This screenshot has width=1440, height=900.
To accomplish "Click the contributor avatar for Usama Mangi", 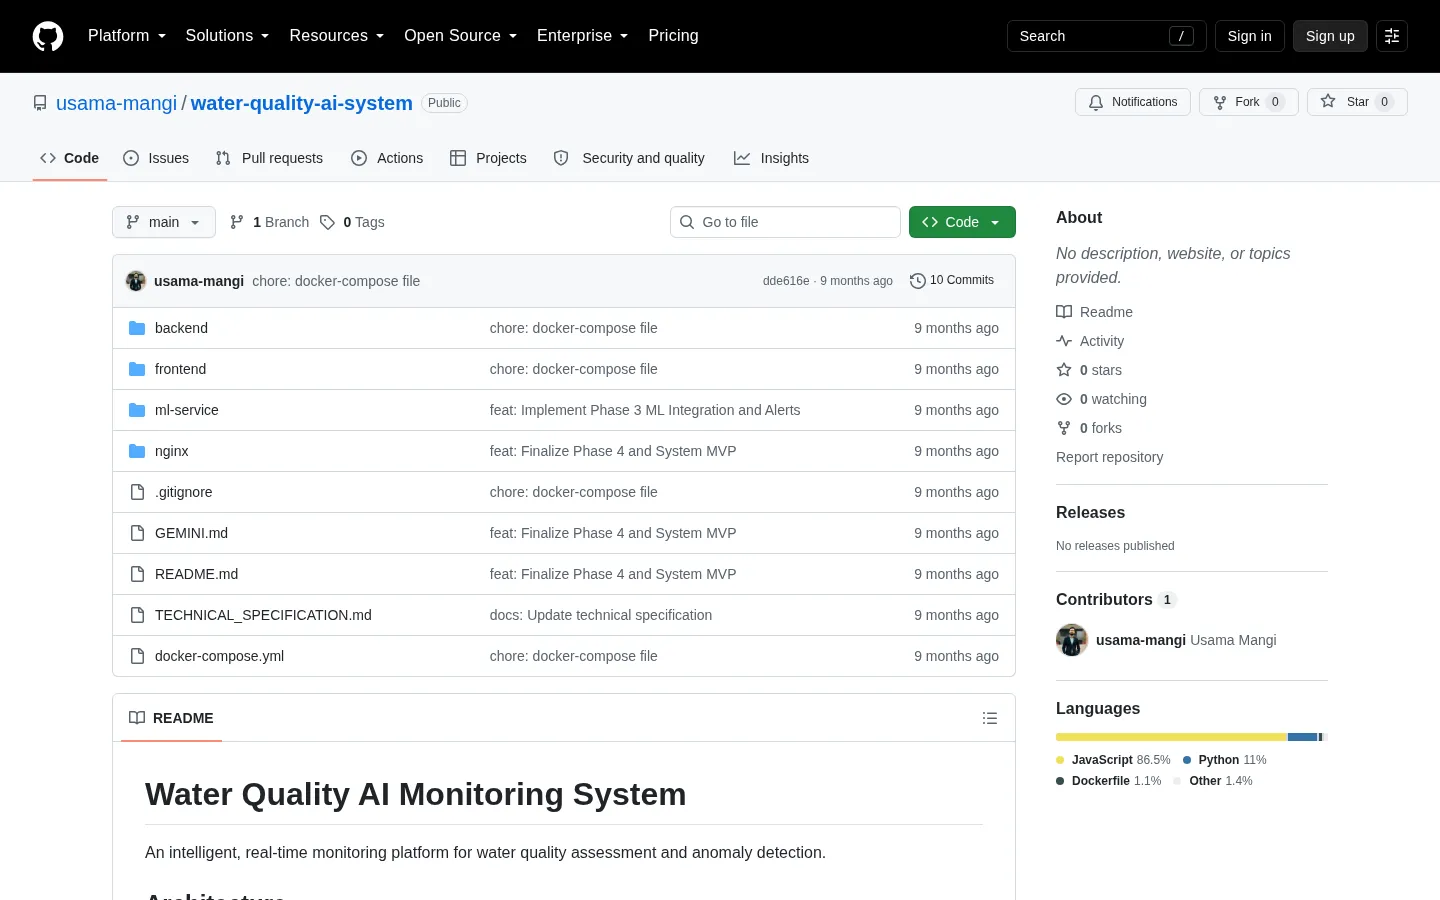I will point(1072,640).
